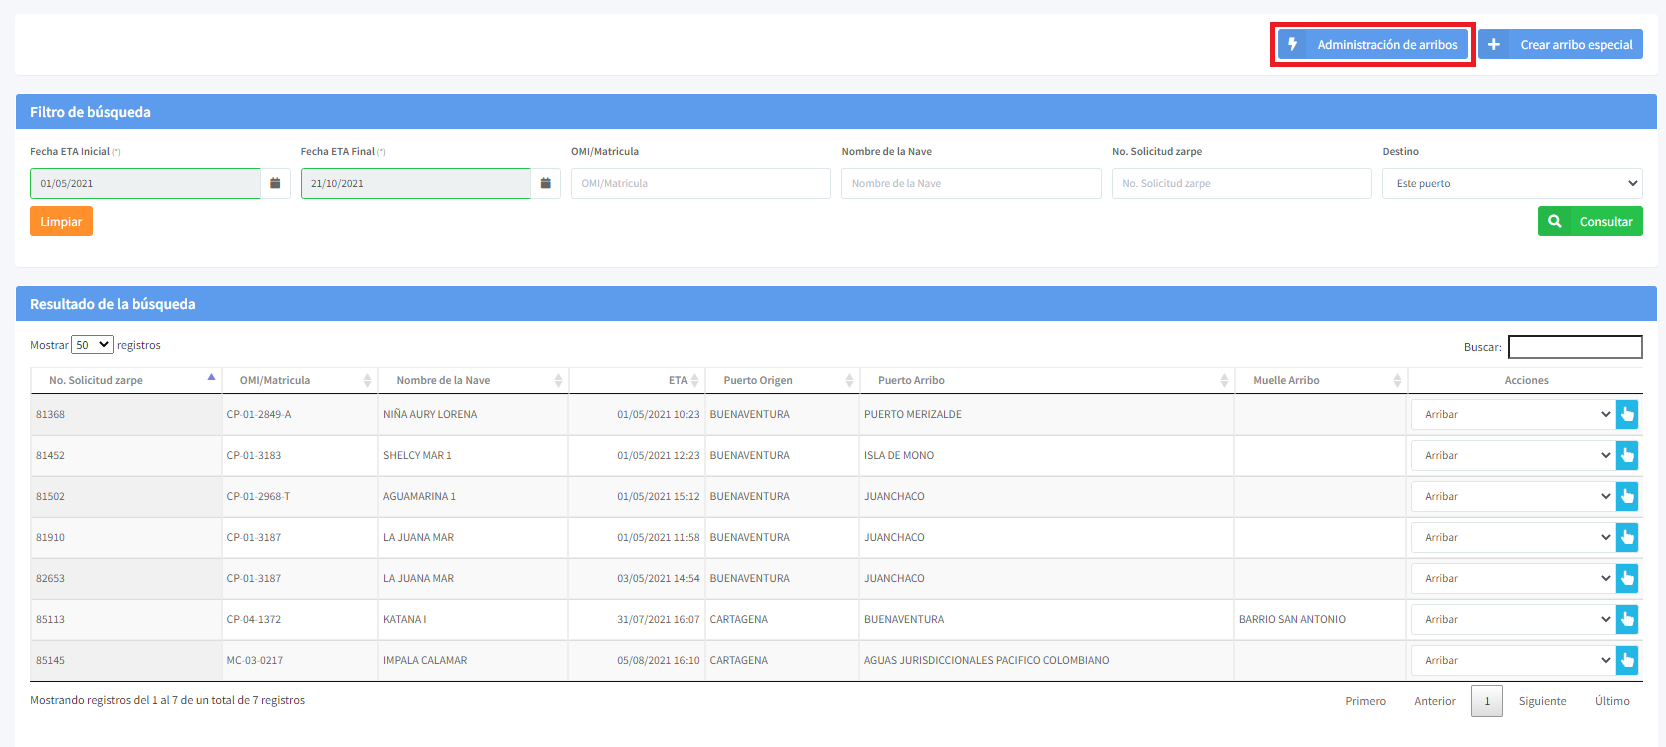
Task: Click hand action icon for SHELCY MAR 1
Action: (1627, 455)
